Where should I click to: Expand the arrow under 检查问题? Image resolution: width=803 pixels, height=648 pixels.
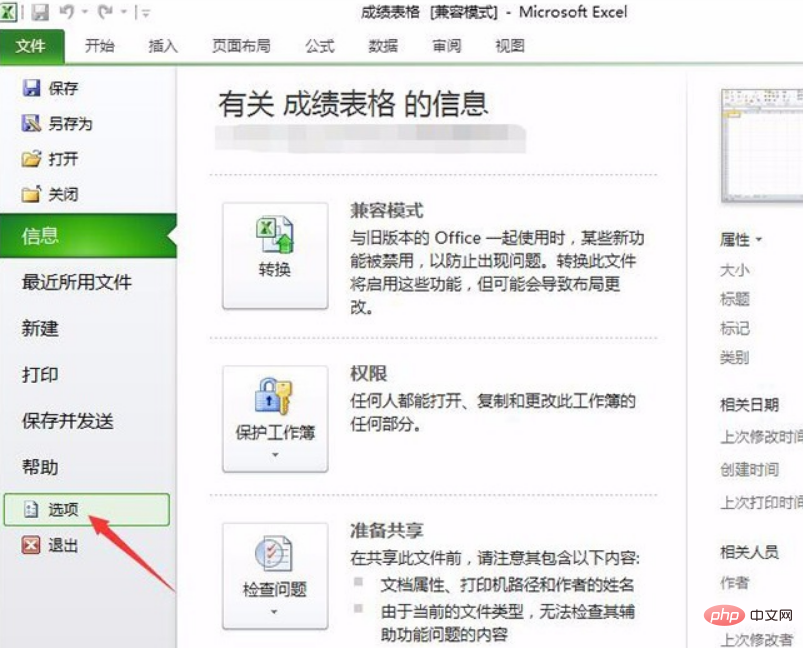(274, 612)
